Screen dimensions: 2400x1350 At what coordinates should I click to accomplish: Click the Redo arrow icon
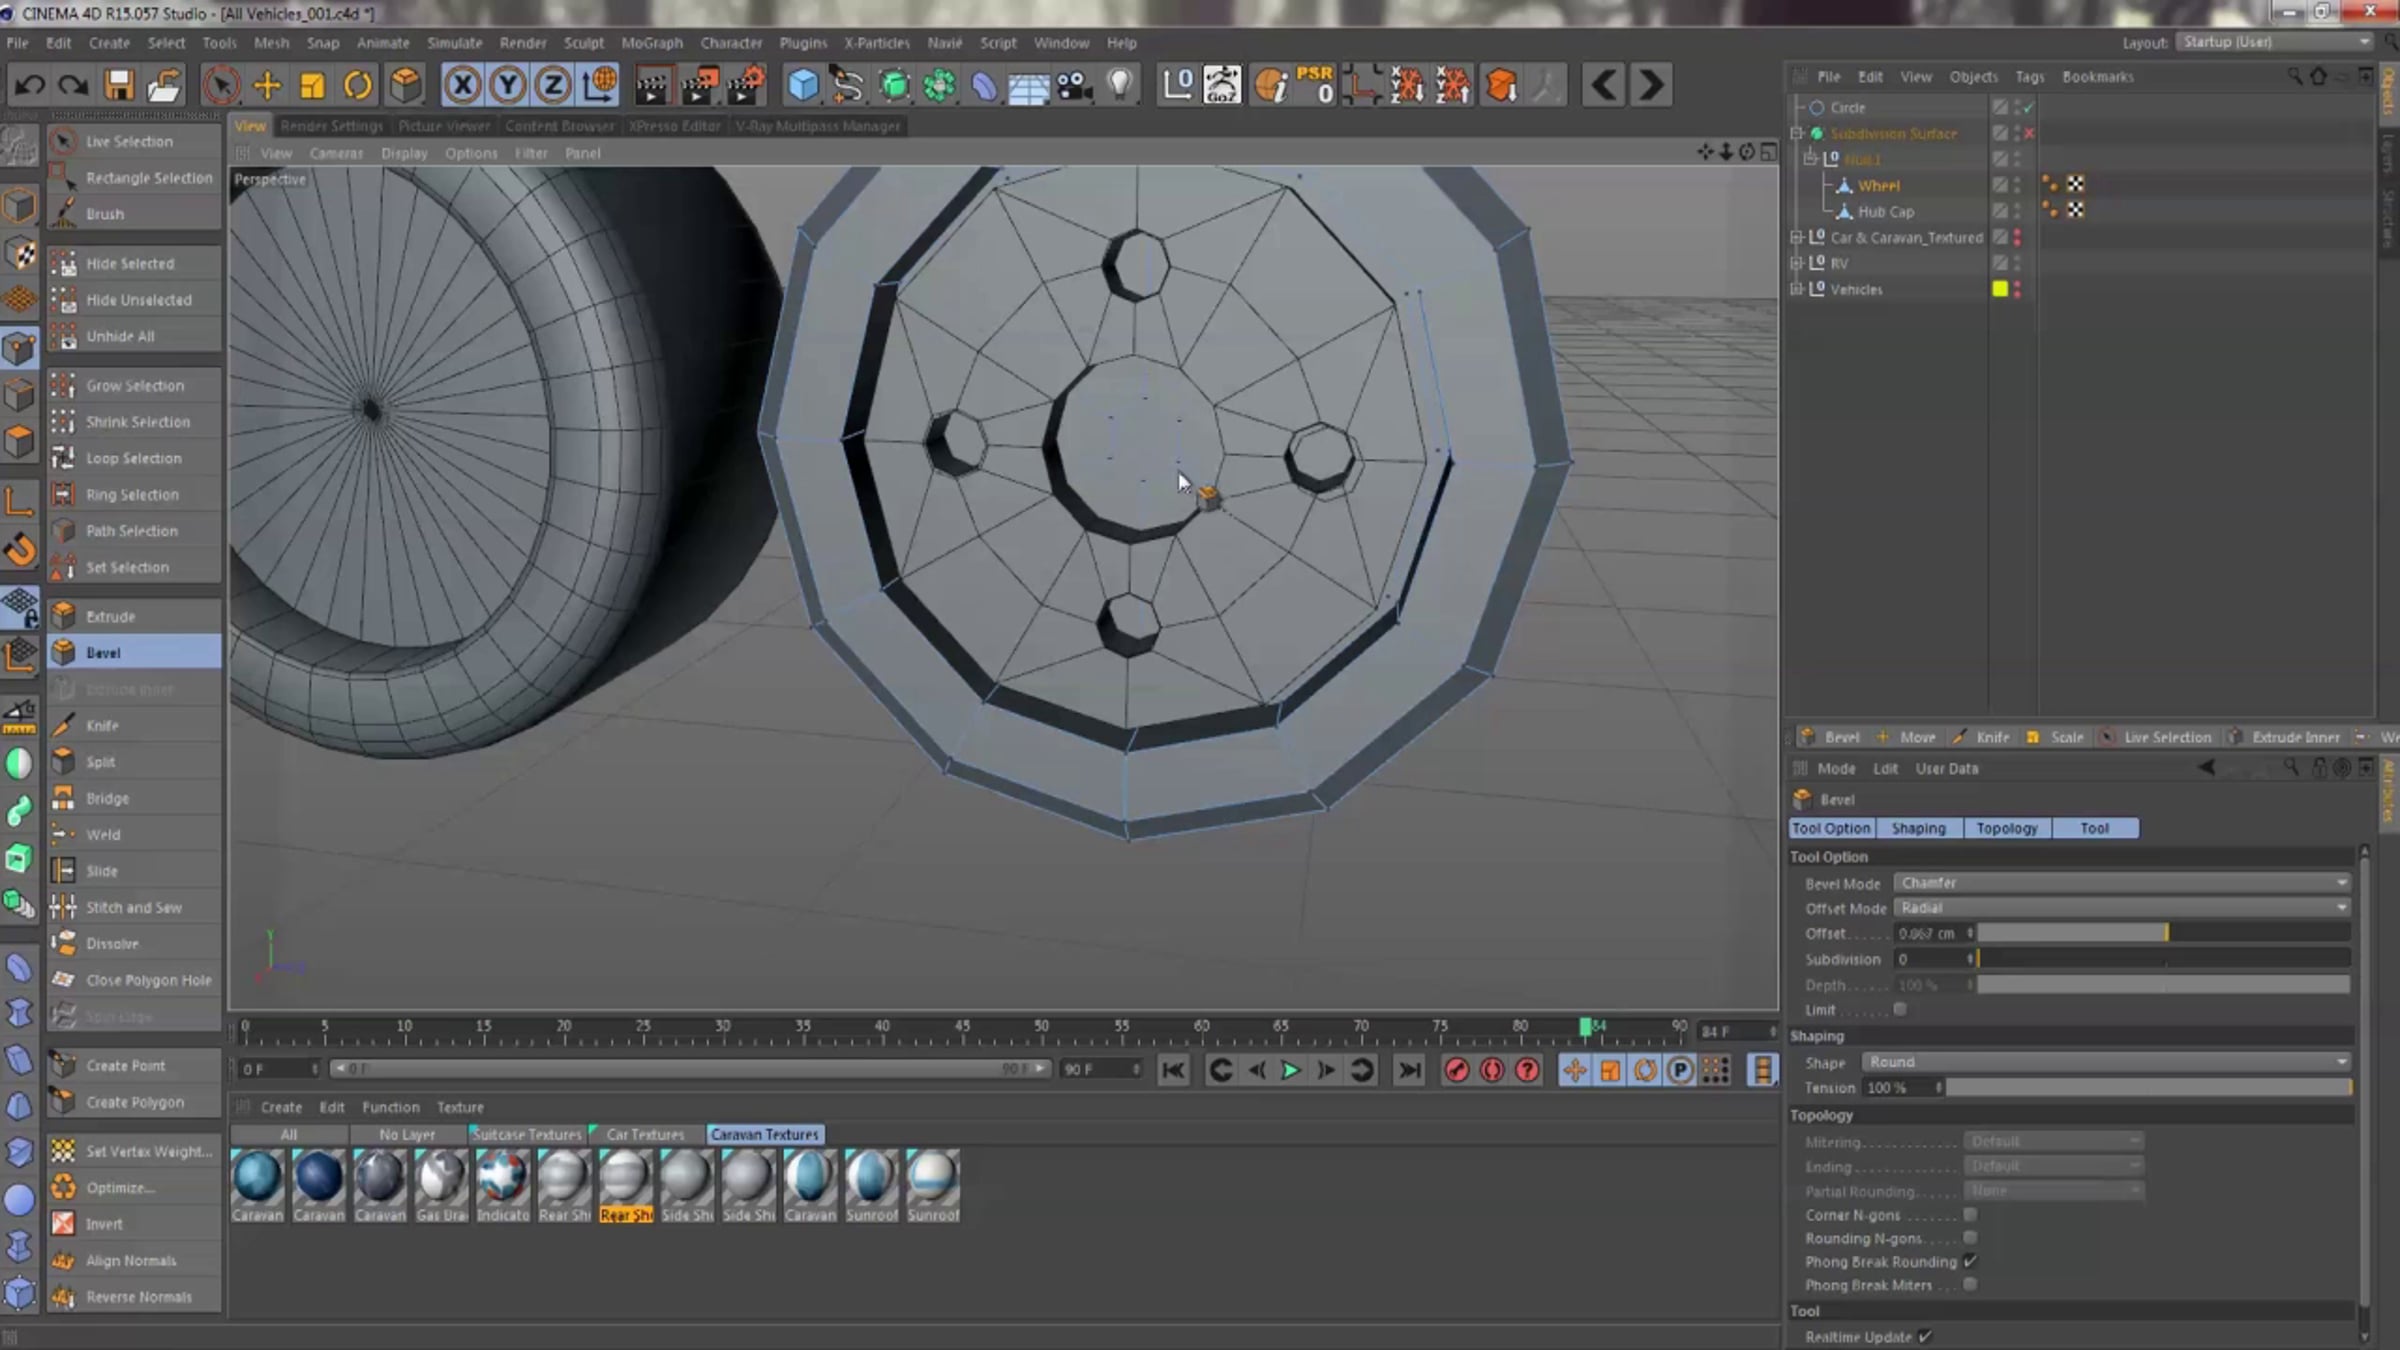73,85
